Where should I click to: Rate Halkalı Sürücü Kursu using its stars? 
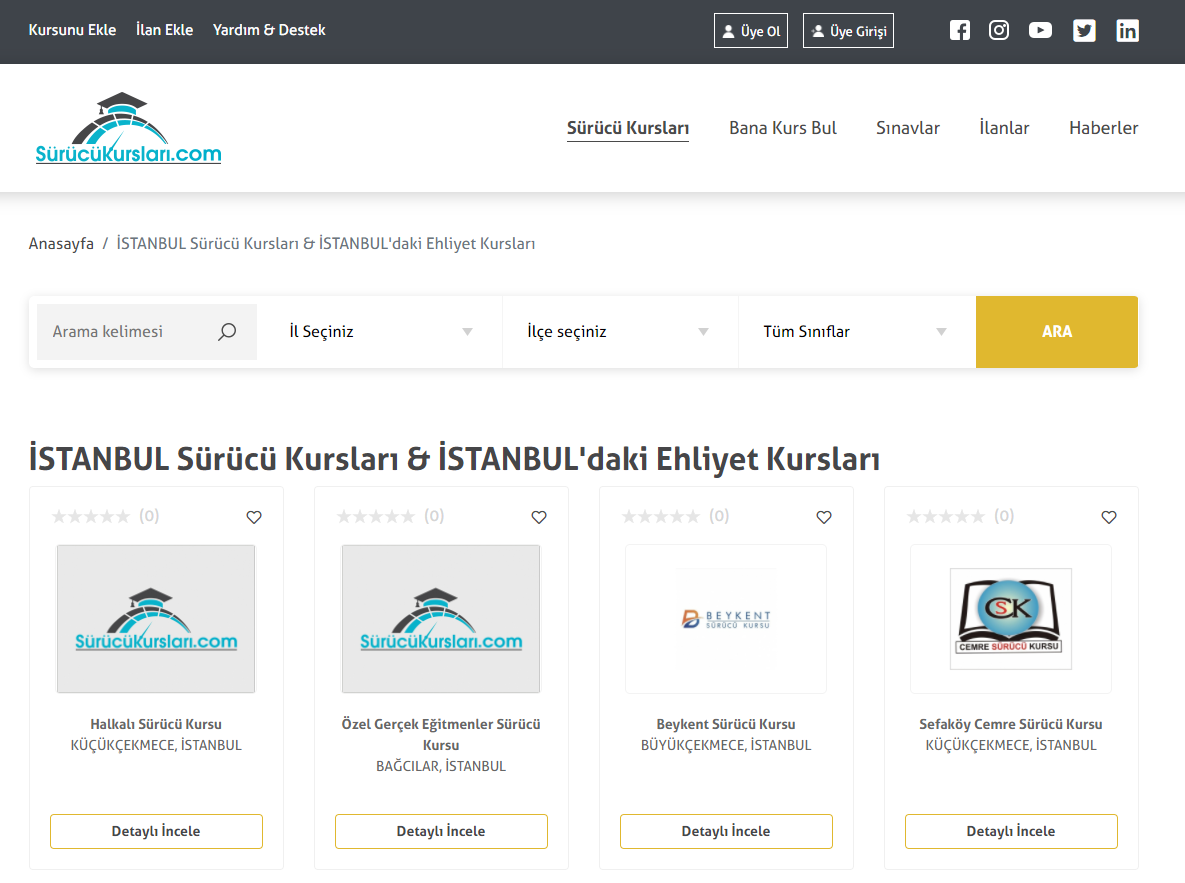pos(91,516)
